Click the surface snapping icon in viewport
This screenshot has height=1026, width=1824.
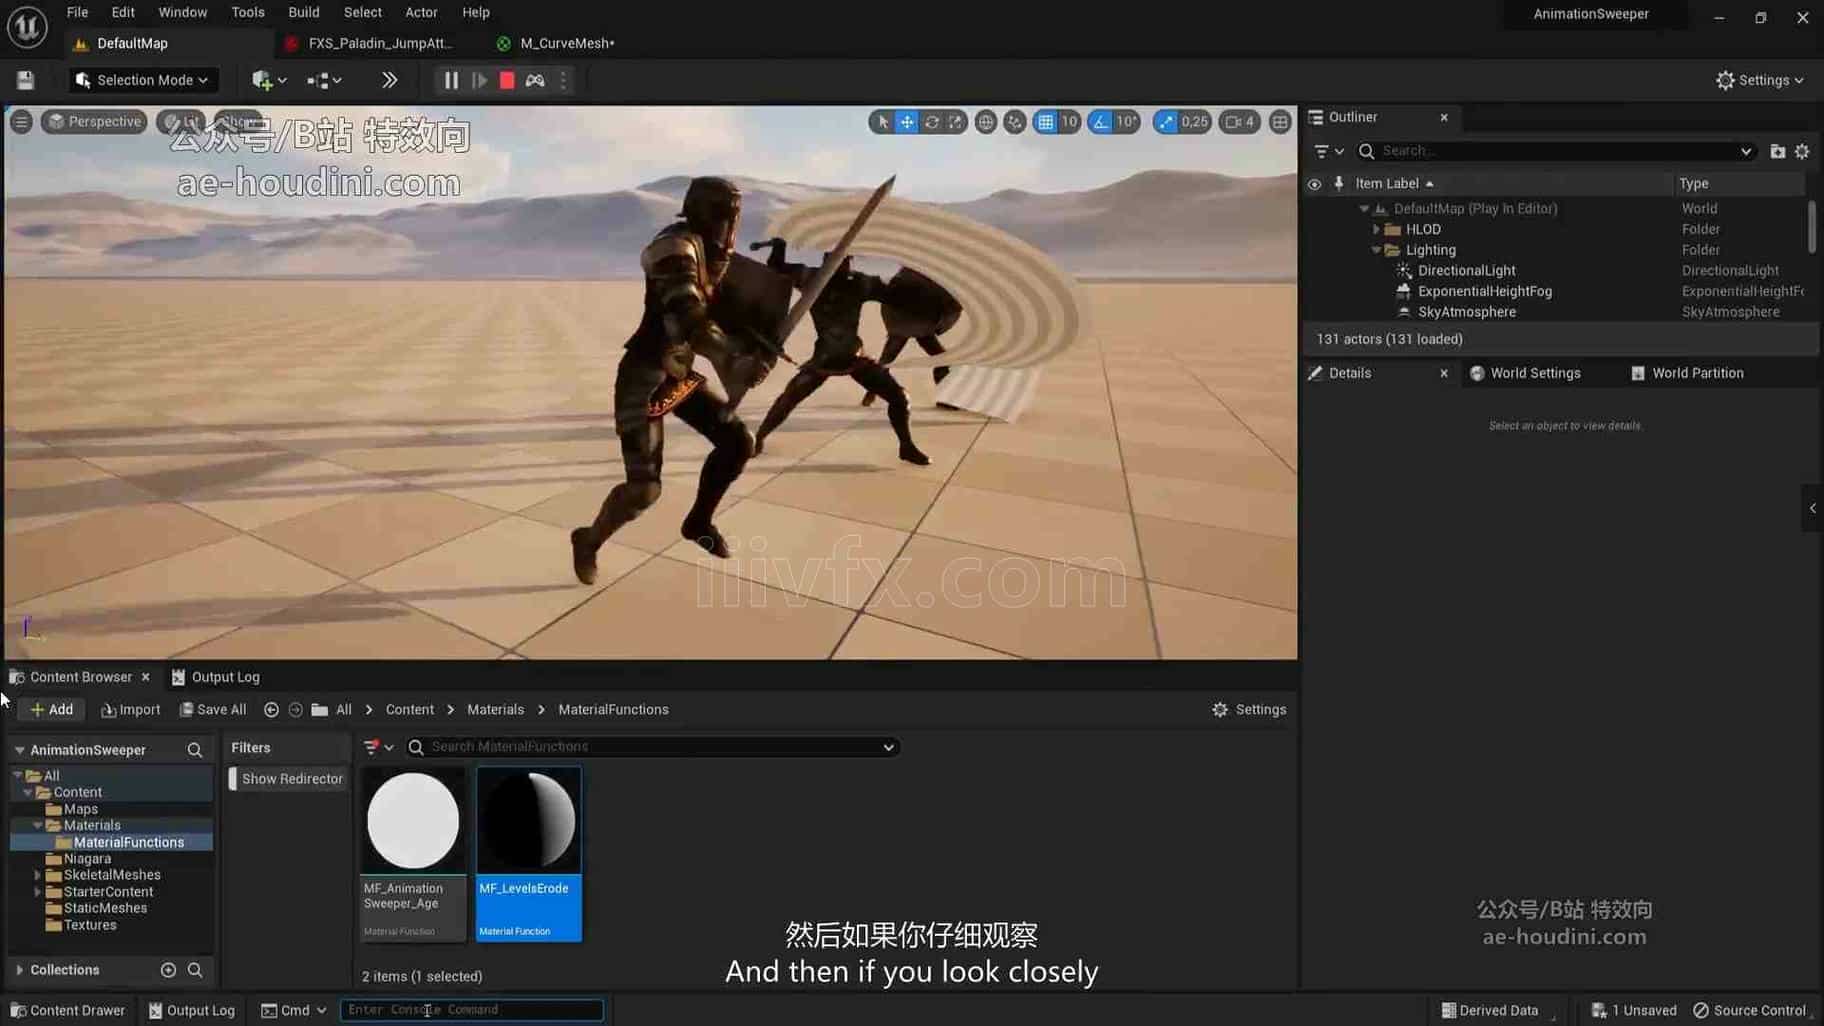1014,122
